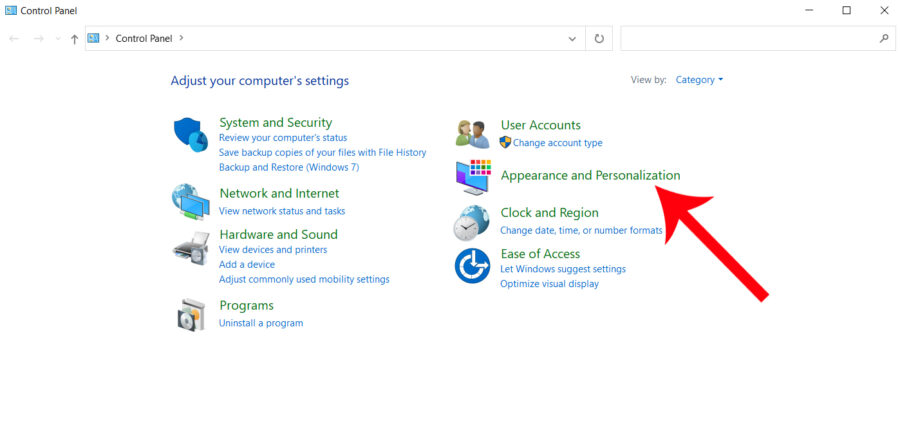Screen dimensions: 900x421
Task: Open the Hardware and Sound printer icon
Action: (x=191, y=248)
